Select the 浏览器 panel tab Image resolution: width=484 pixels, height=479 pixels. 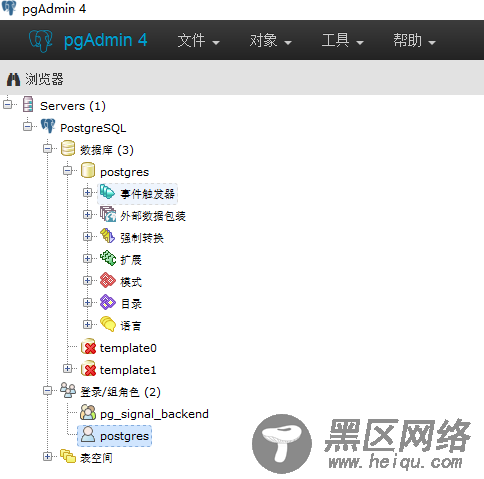coord(44,80)
